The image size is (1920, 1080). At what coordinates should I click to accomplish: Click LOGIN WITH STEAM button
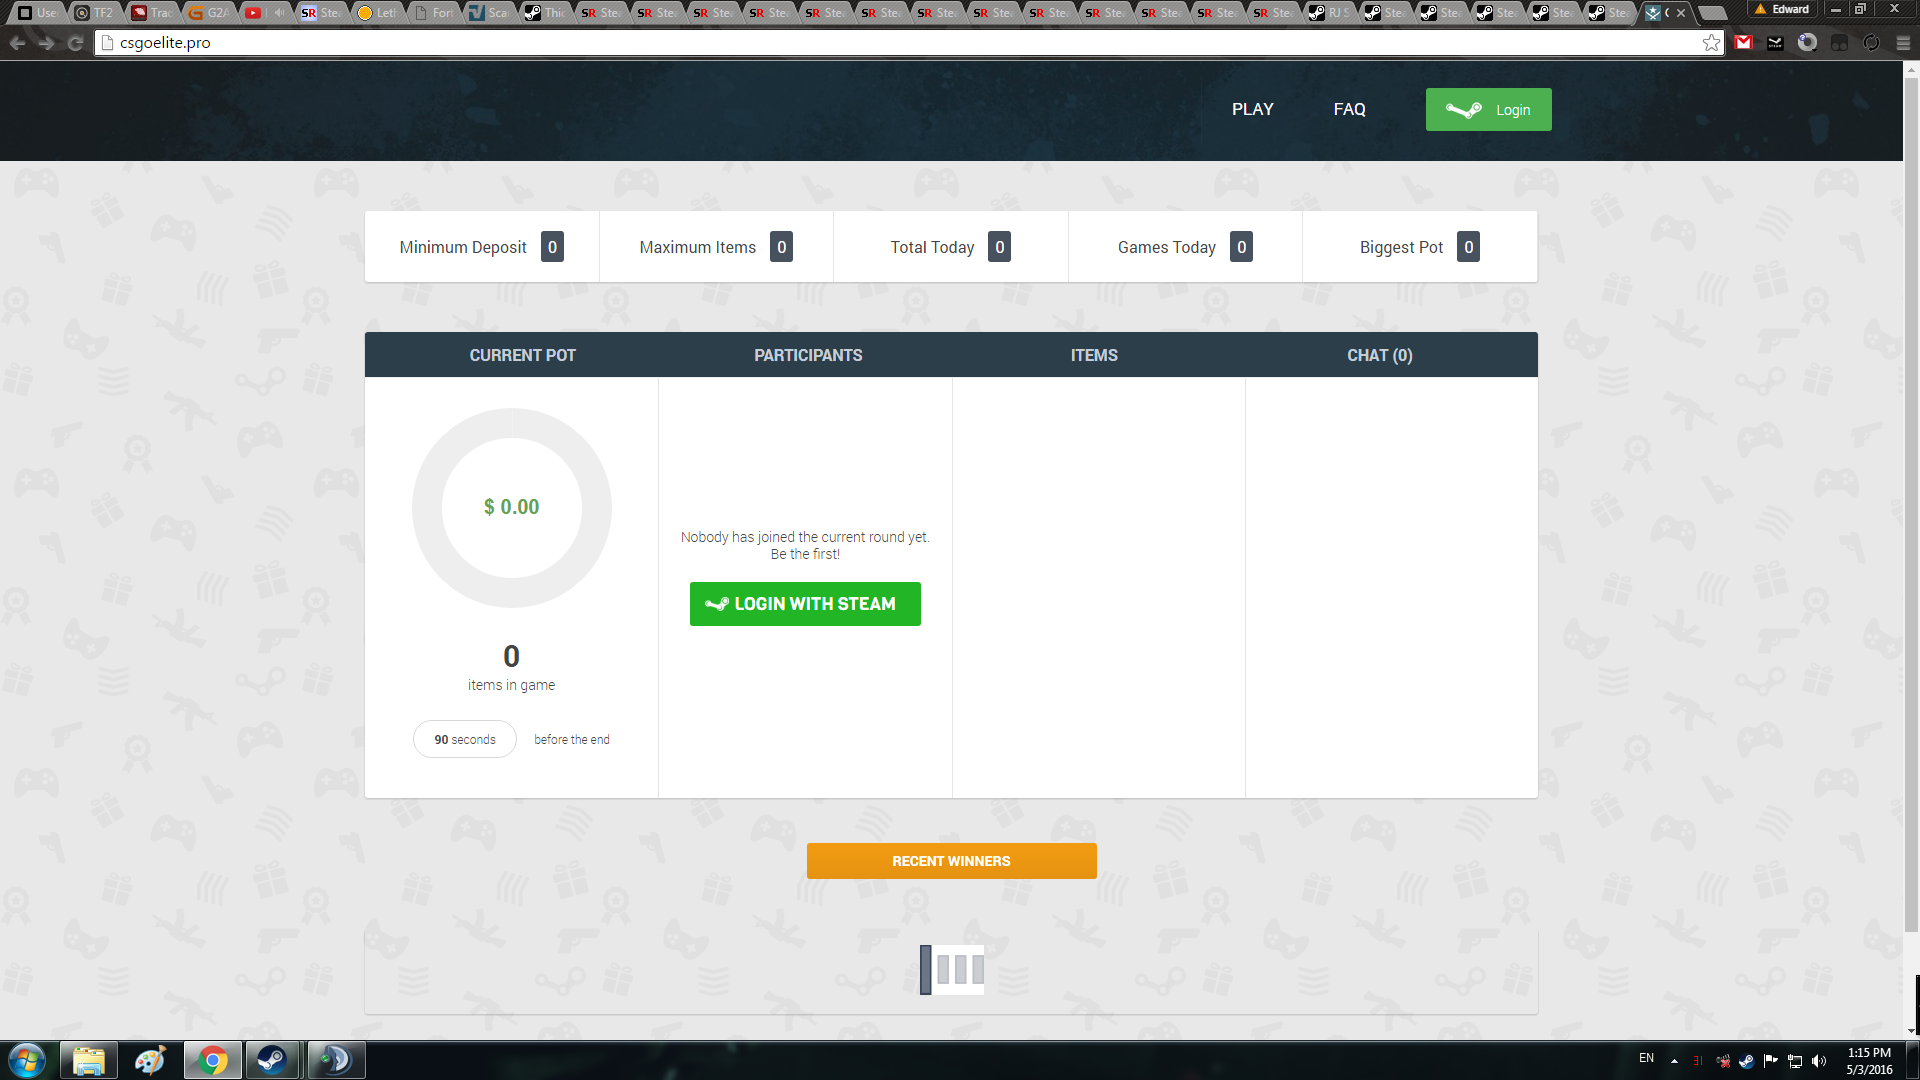pyautogui.click(x=805, y=604)
